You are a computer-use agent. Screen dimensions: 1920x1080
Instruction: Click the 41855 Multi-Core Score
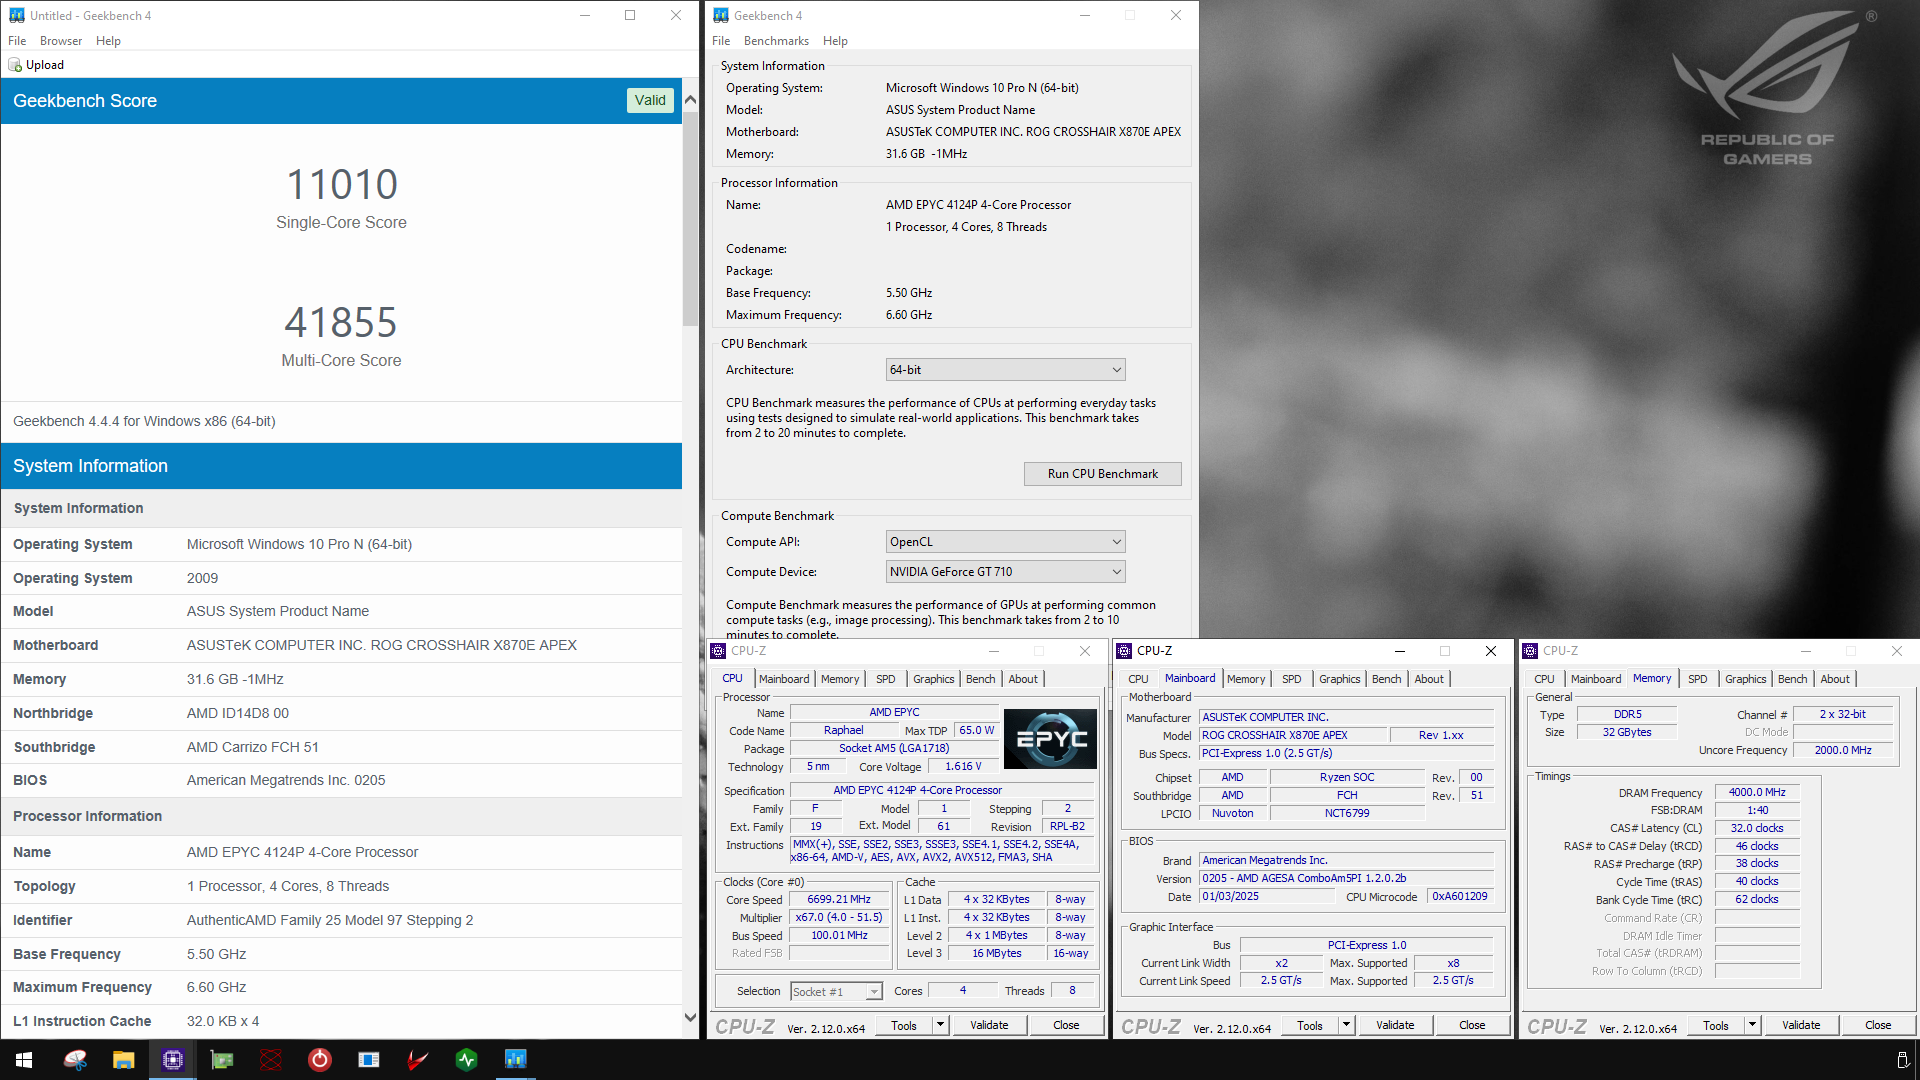[341, 323]
